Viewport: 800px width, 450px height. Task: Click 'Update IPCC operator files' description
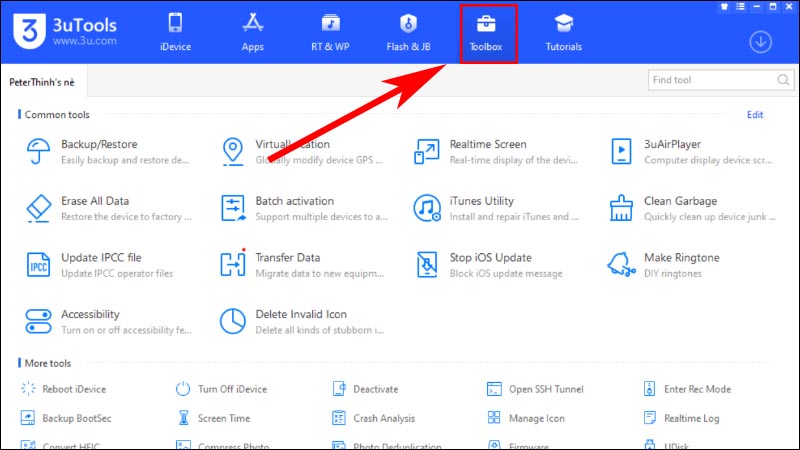tap(117, 274)
